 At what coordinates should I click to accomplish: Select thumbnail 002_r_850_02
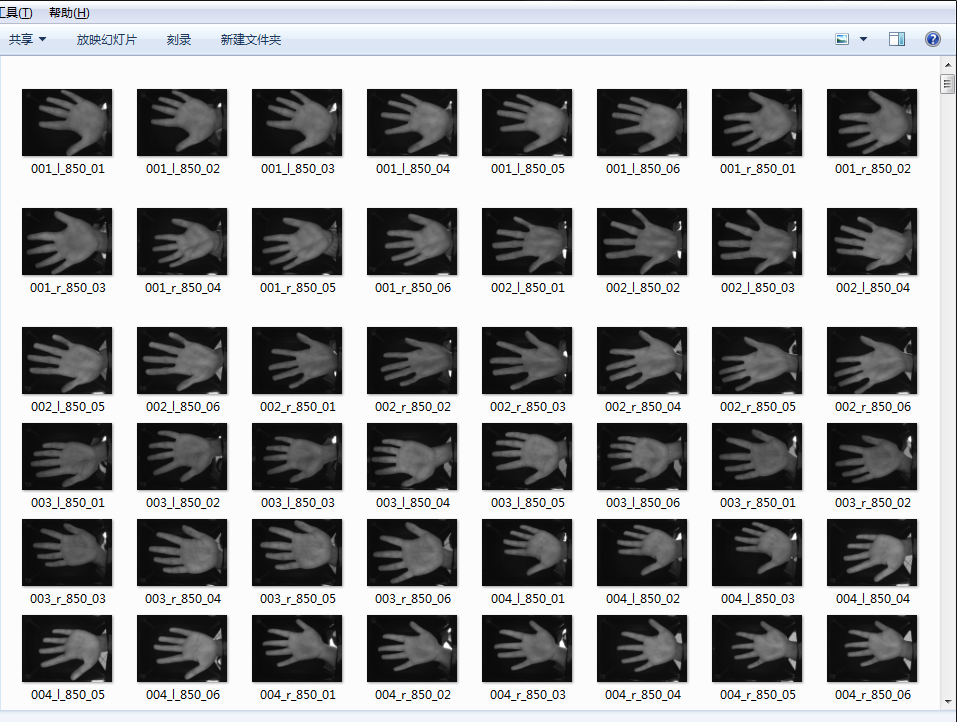coord(412,361)
